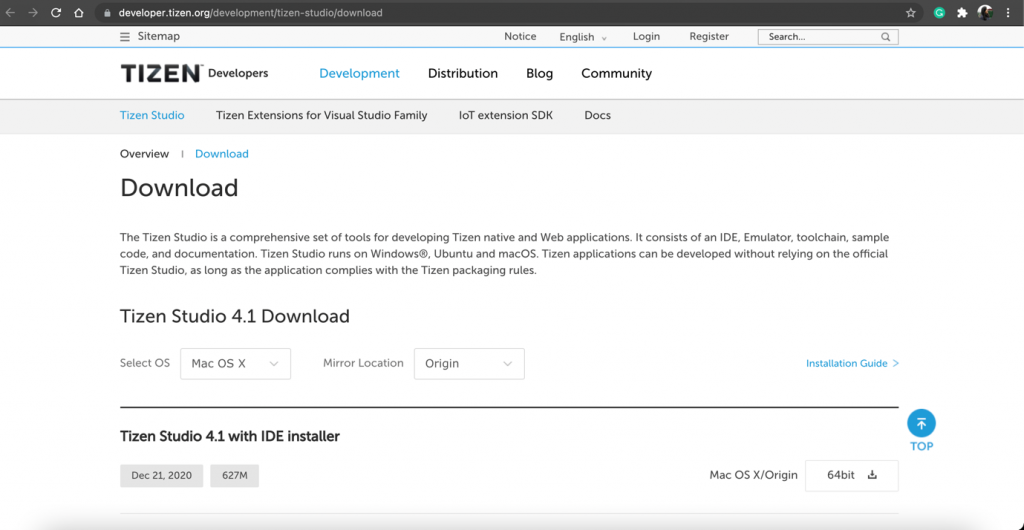Screen dimensions: 1024x530
Task: Bookmark page with the star icon
Action: (x=910, y=12)
